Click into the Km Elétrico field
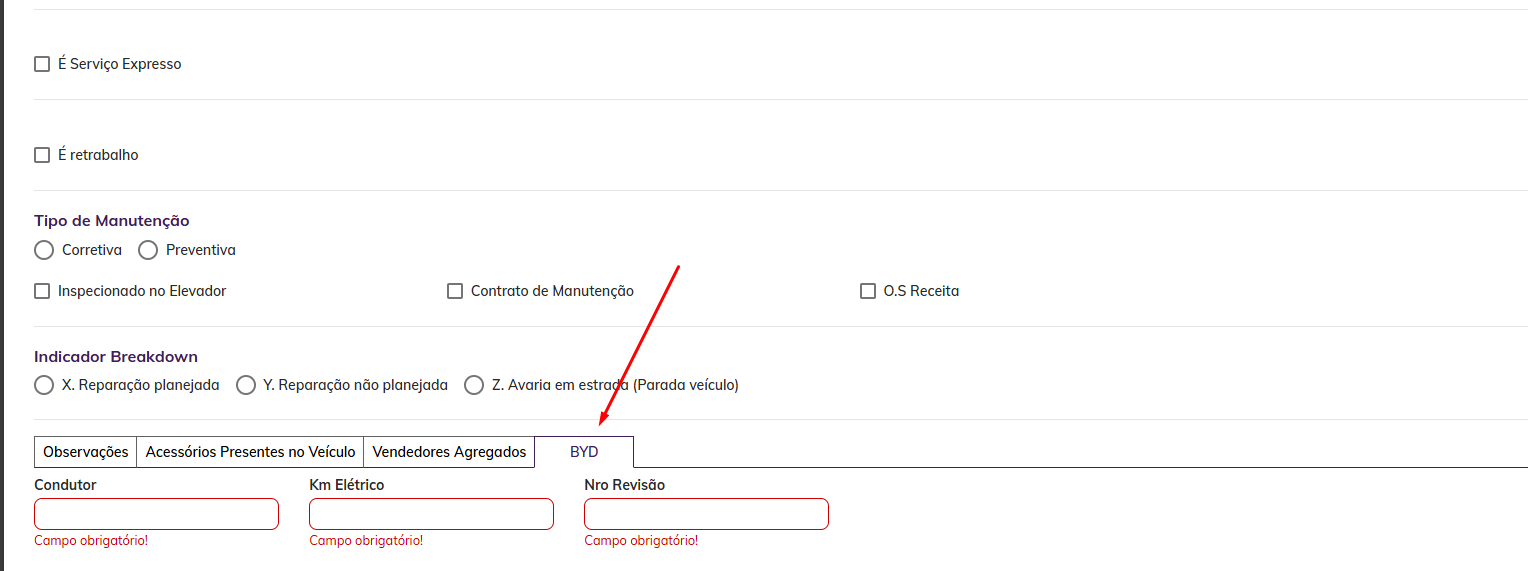The height and width of the screenshot is (571, 1528). (431, 514)
